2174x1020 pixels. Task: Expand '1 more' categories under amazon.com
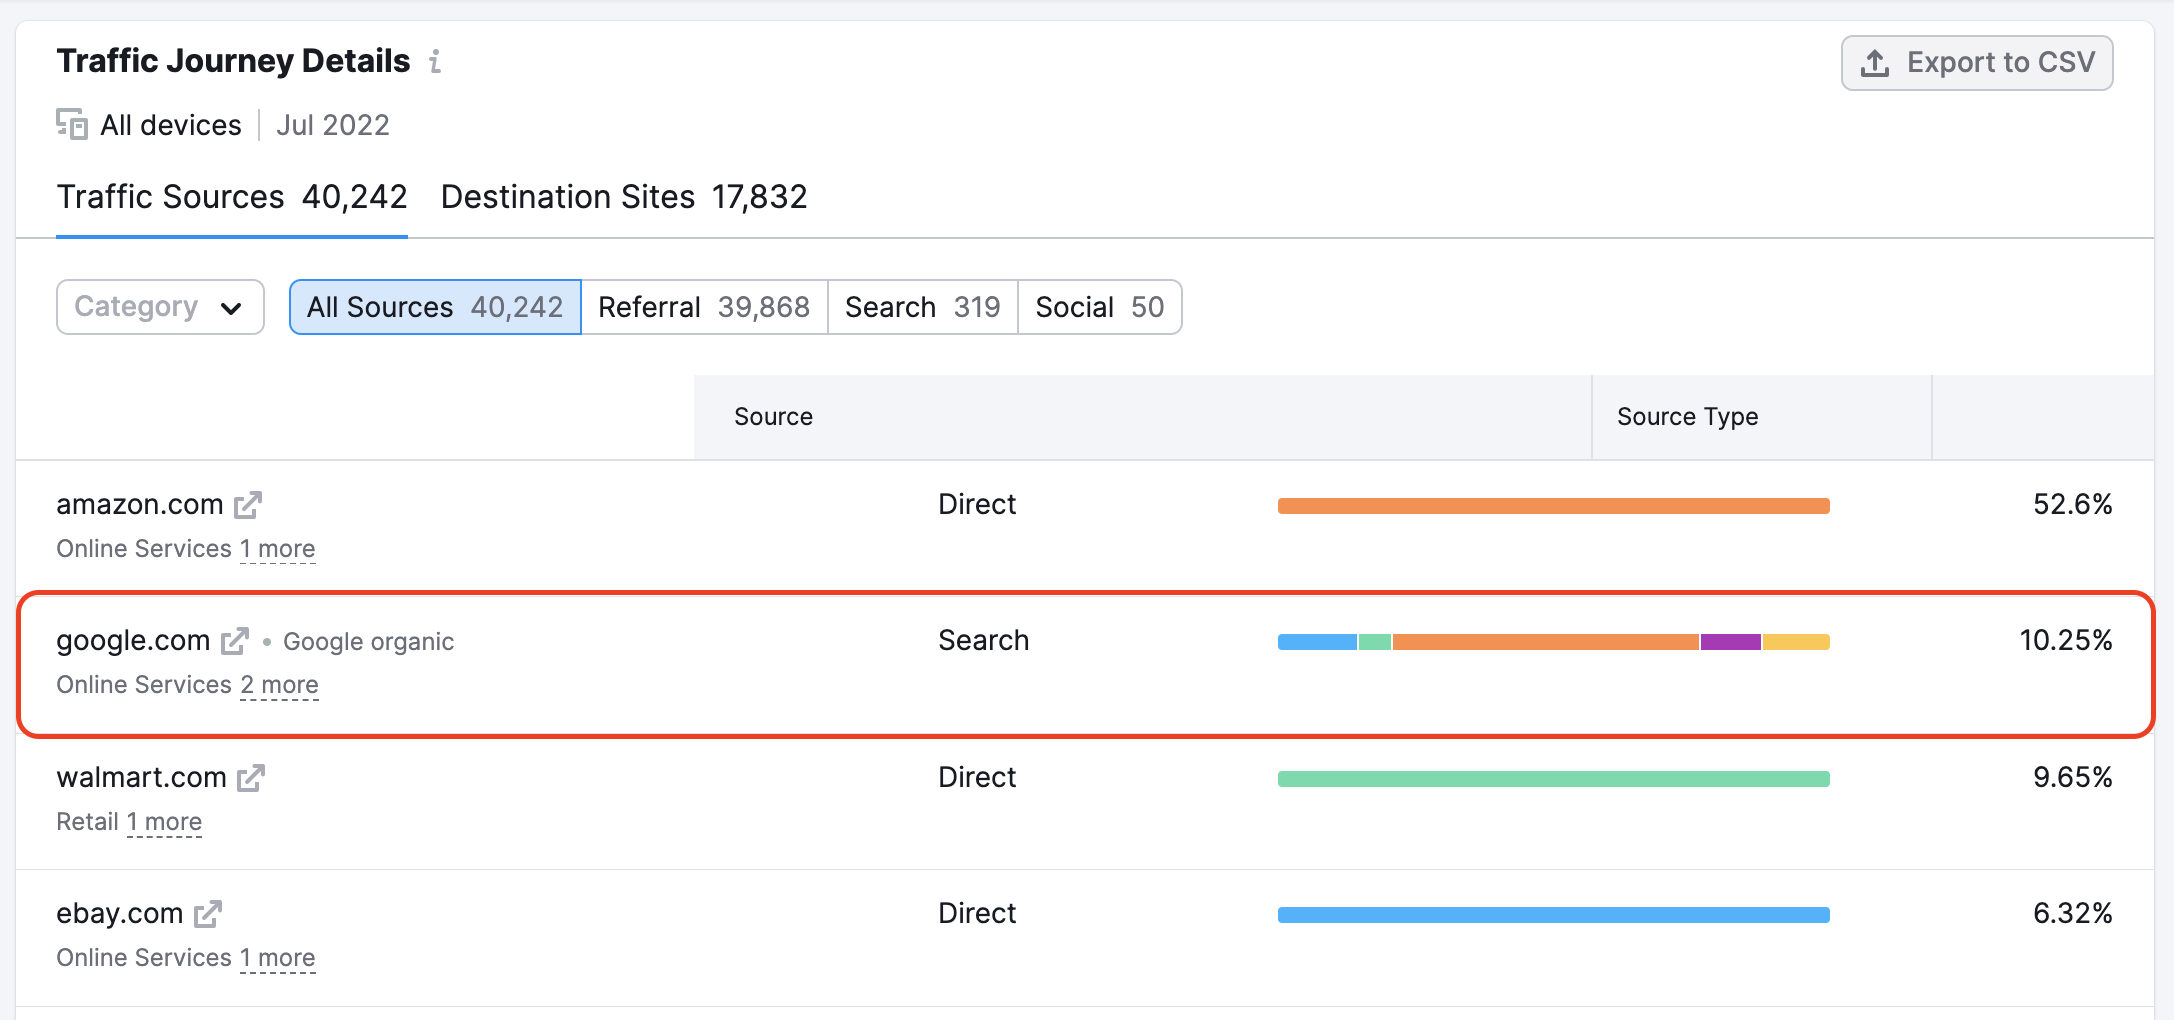pos(278,549)
